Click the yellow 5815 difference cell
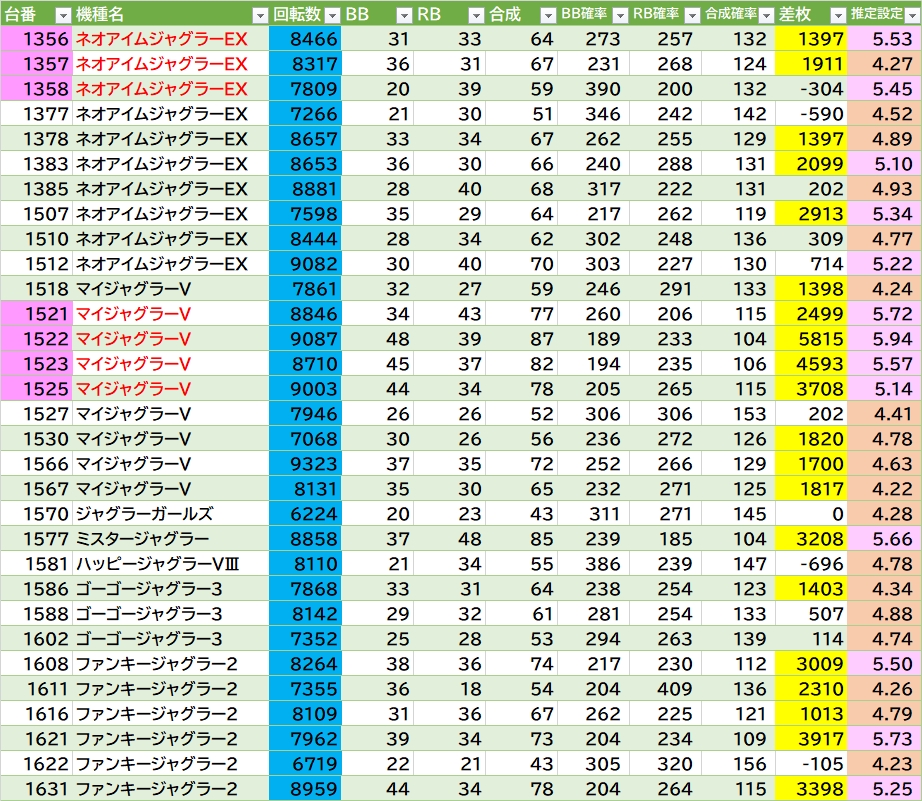 pos(810,339)
